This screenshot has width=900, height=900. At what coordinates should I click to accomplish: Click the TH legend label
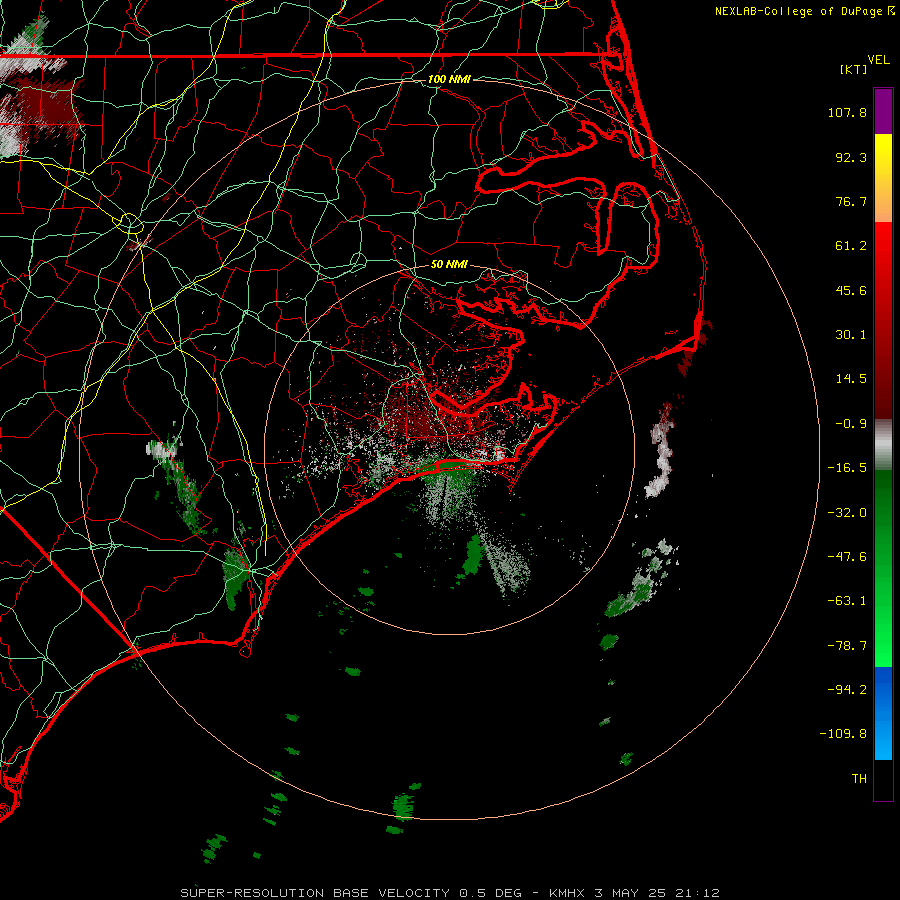tap(859, 779)
